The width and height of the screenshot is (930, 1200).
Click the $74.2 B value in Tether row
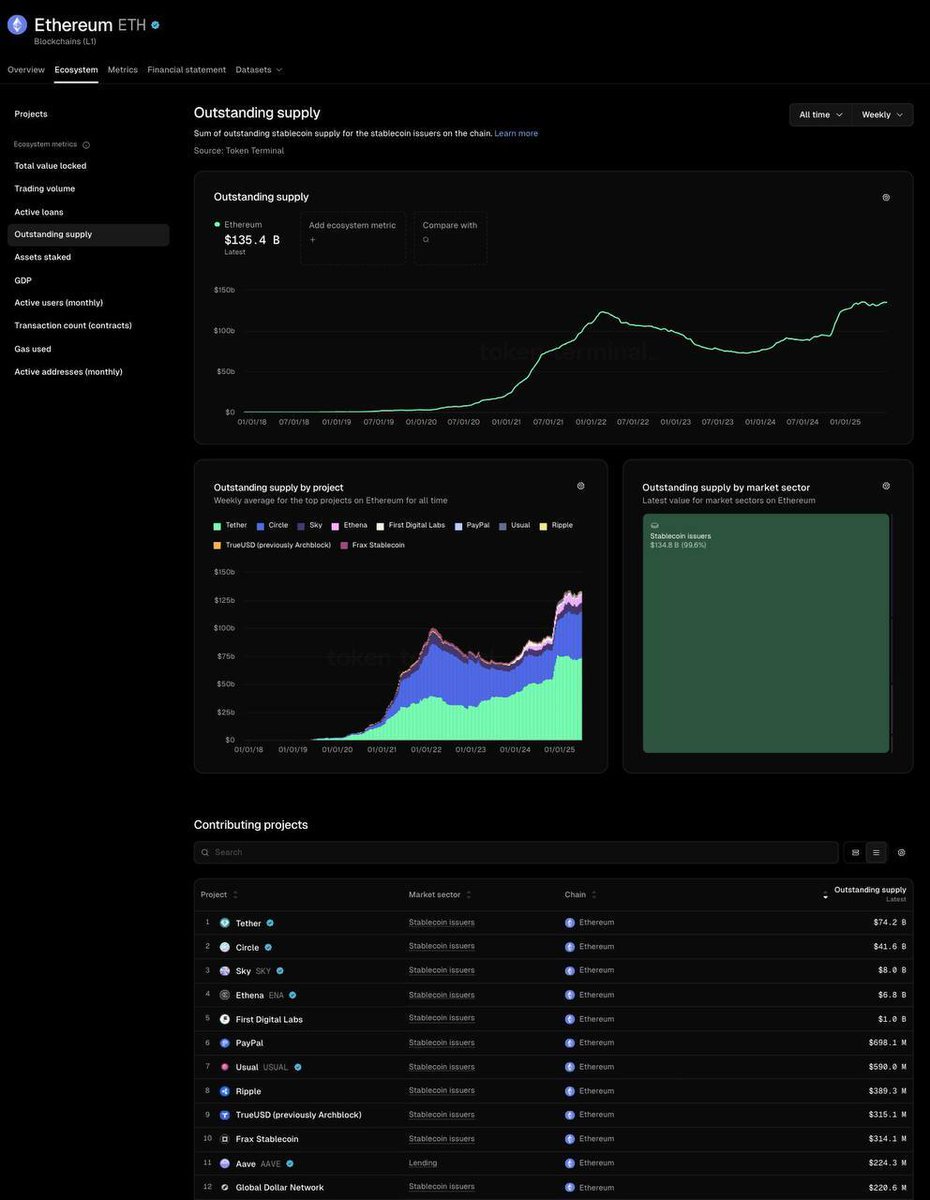(890, 923)
